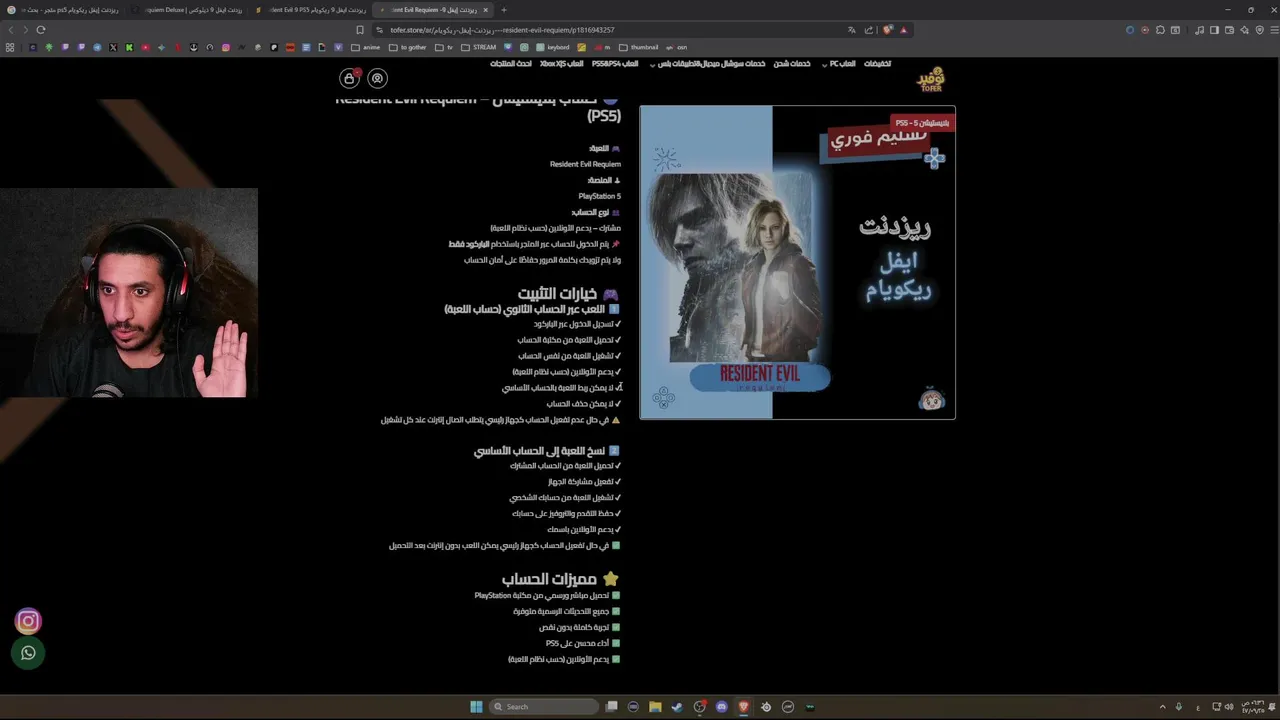Viewport: 1280px width, 720px height.
Task: Click the PlayStation 5 platform text
Action: [x=599, y=196]
